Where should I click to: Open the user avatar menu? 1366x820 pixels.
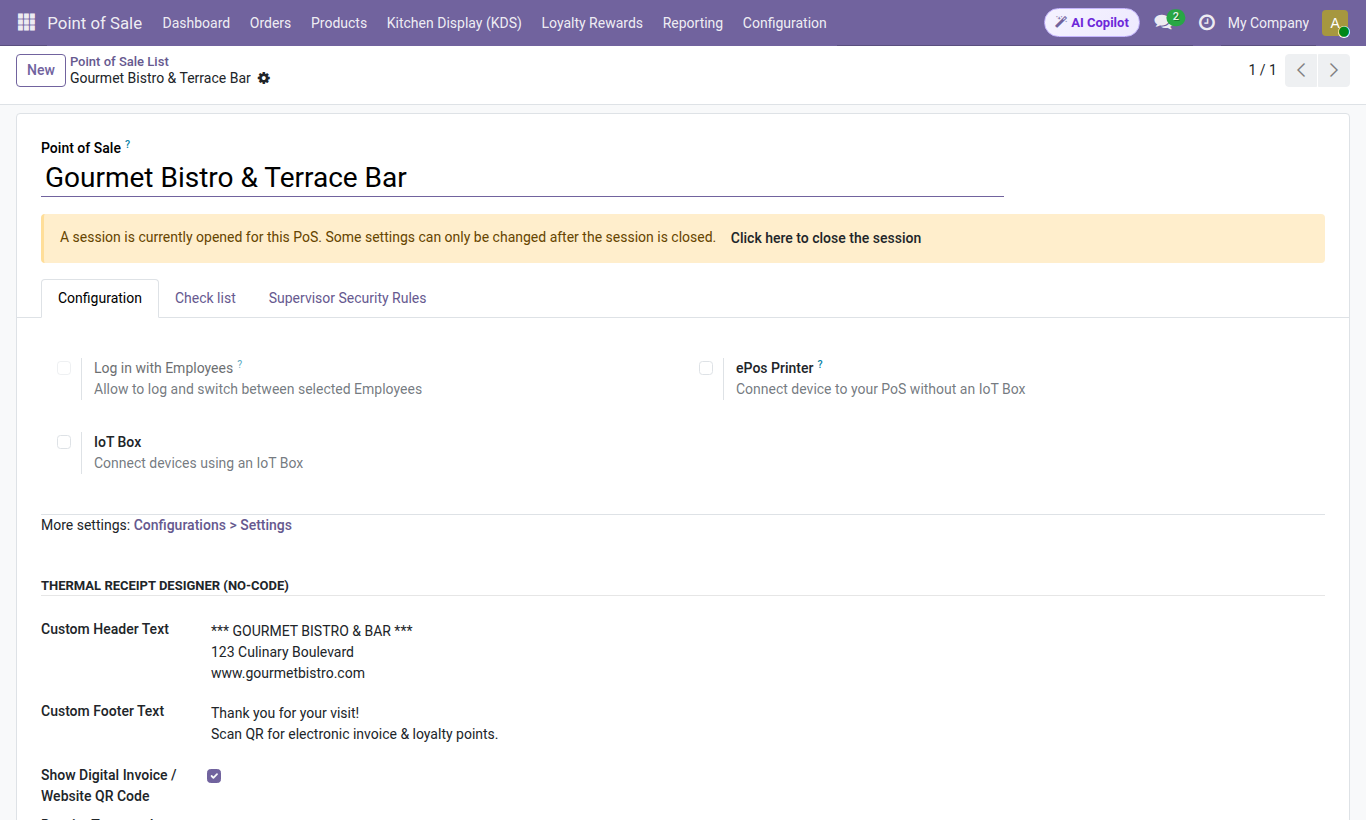[x=1335, y=23]
